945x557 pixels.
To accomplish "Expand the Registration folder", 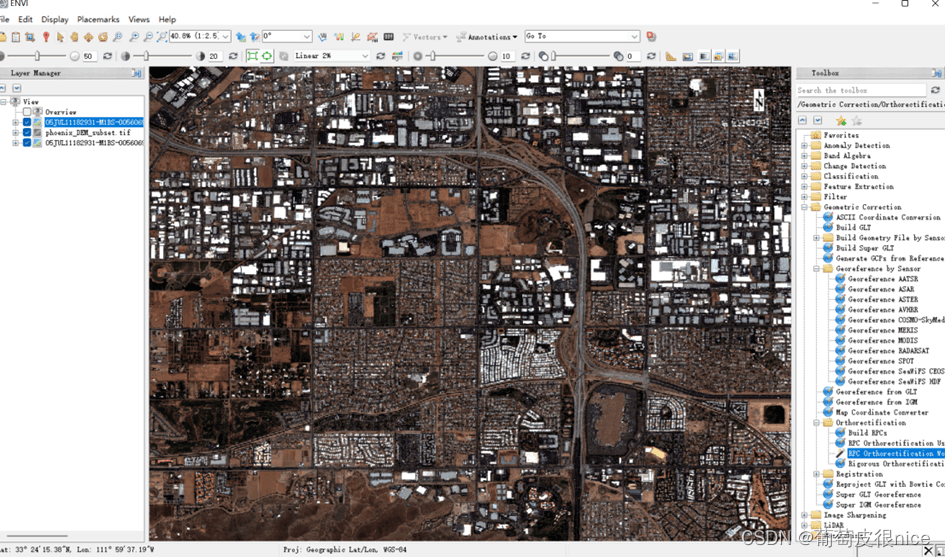I will pos(817,474).
